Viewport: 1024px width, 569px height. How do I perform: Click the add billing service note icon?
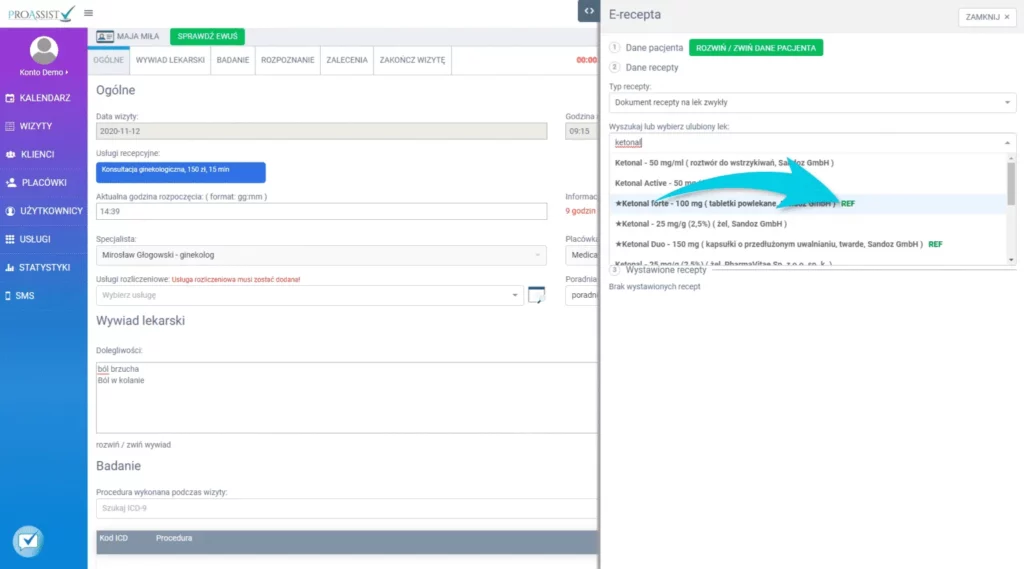[536, 295]
